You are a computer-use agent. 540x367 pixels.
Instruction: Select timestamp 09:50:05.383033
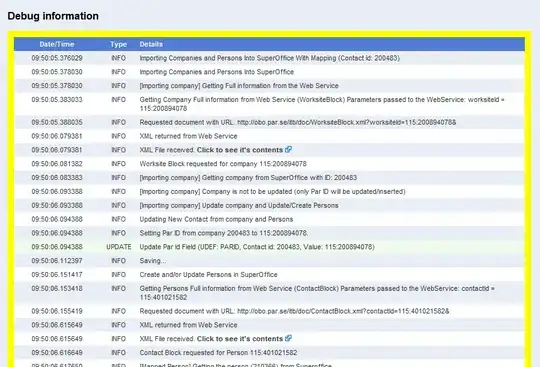(57, 99)
